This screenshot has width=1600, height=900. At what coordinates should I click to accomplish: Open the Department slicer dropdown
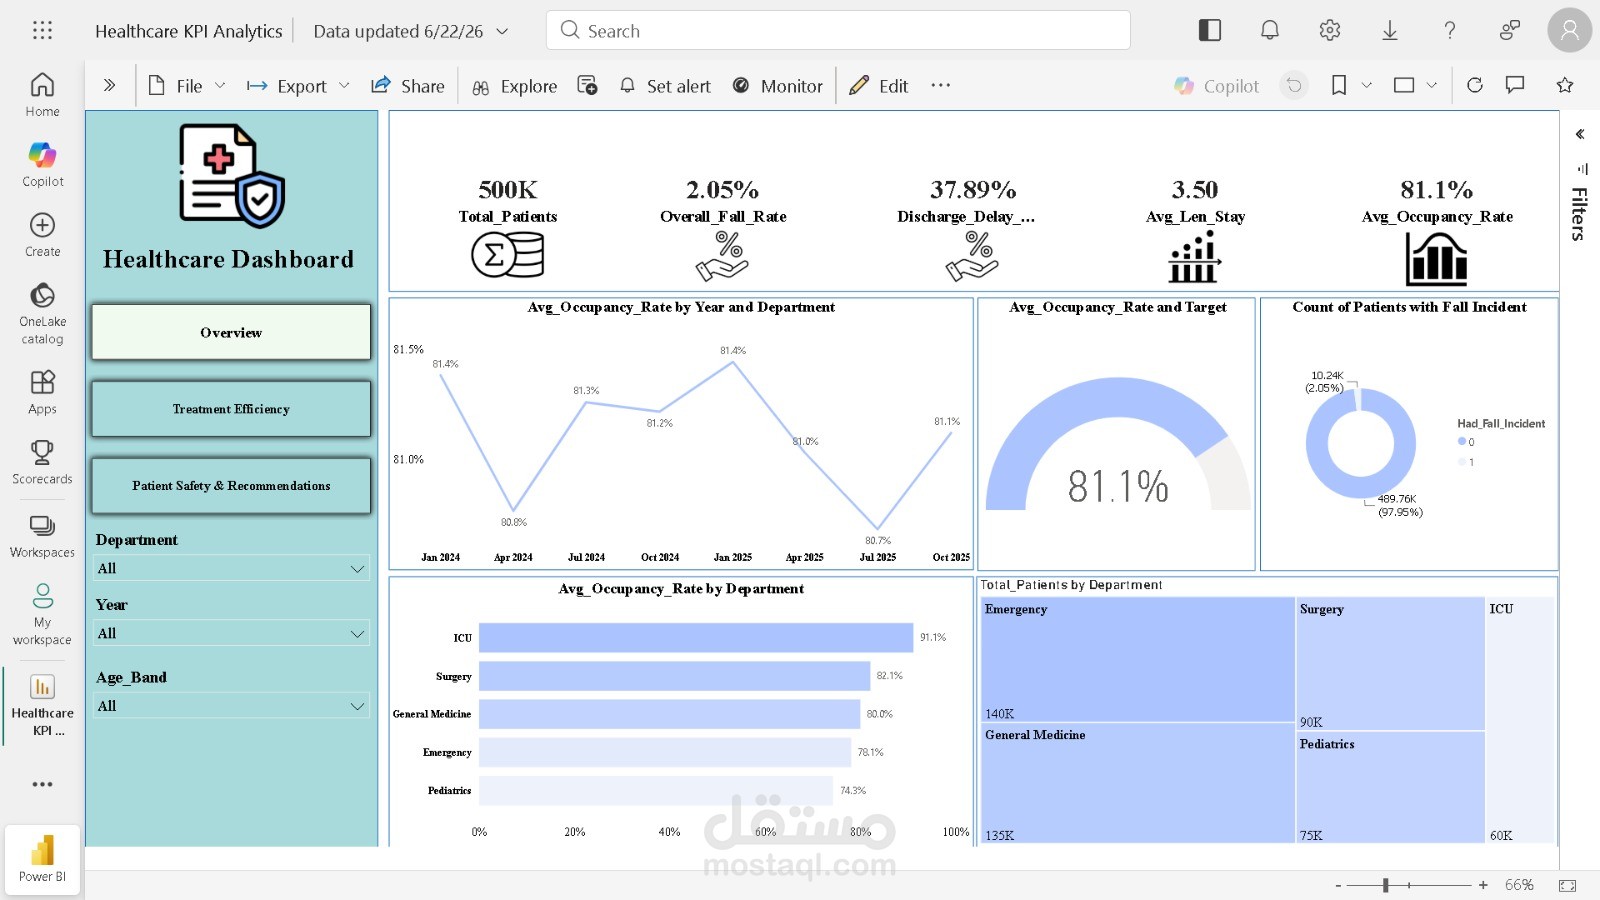pyautogui.click(x=231, y=568)
